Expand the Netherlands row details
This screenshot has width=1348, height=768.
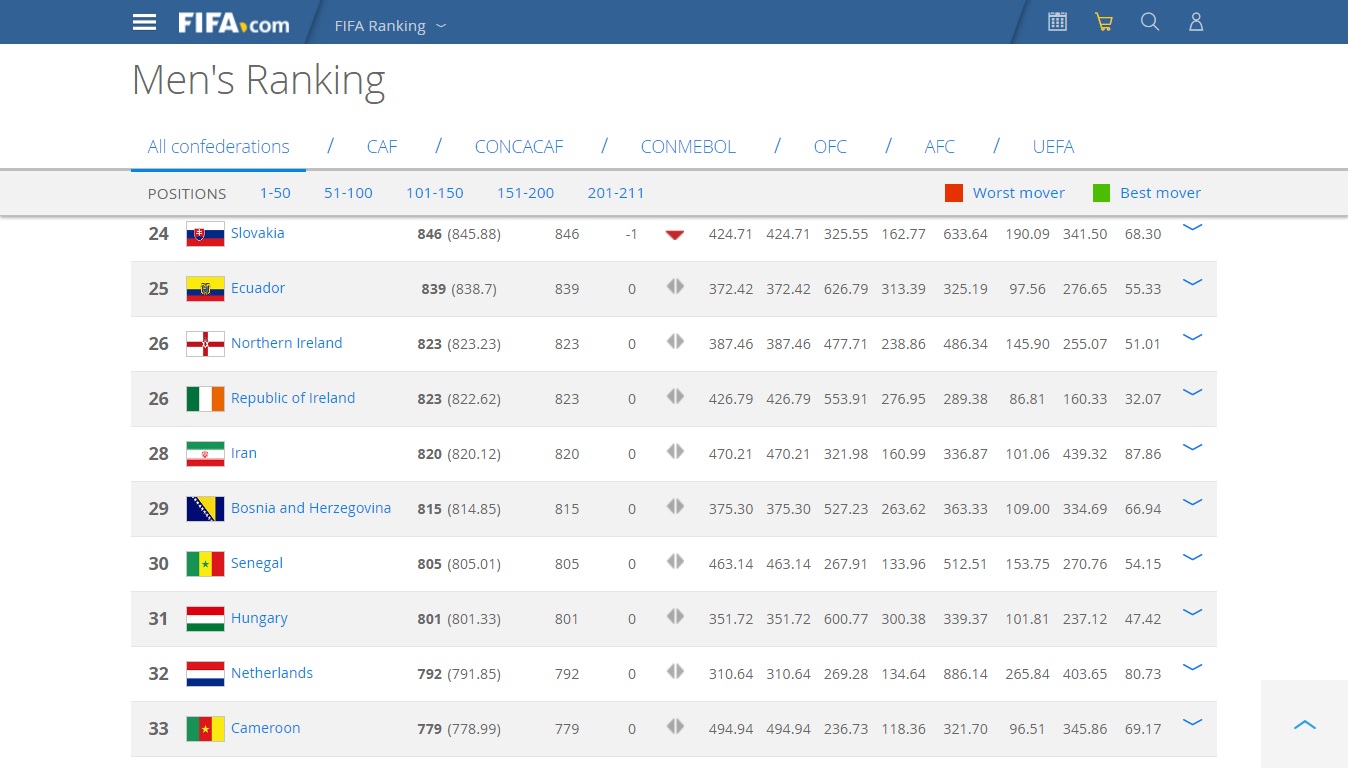click(1191, 668)
